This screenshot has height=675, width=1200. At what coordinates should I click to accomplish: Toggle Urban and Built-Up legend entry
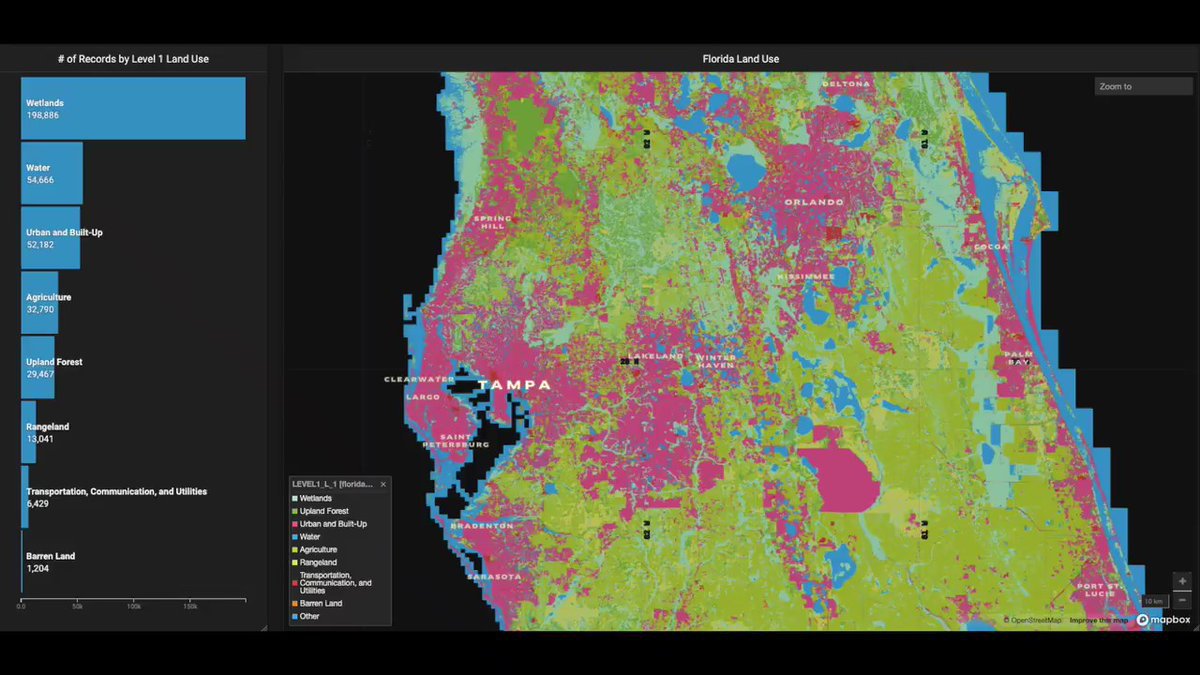[332, 524]
